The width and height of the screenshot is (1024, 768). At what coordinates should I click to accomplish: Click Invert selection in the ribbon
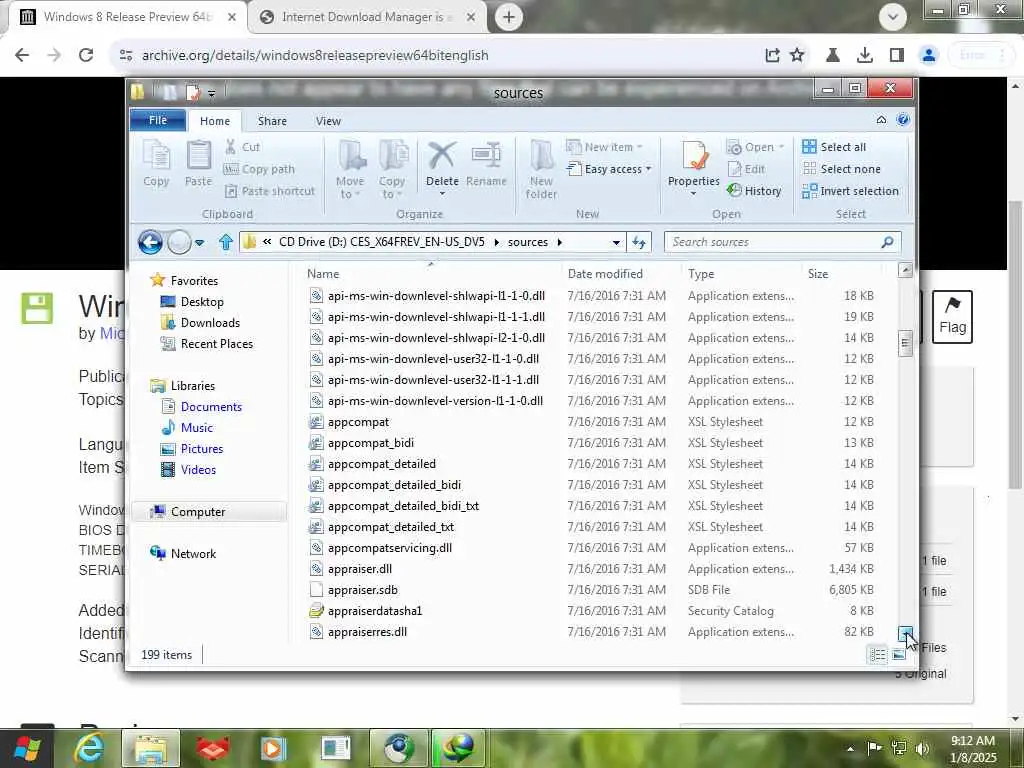(850, 191)
